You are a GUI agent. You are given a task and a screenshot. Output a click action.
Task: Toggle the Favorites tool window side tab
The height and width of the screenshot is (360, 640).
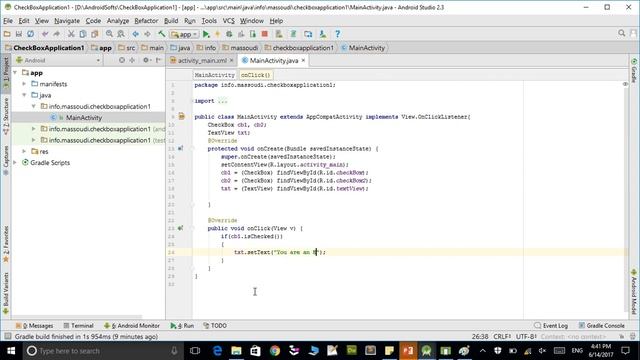click(6, 244)
